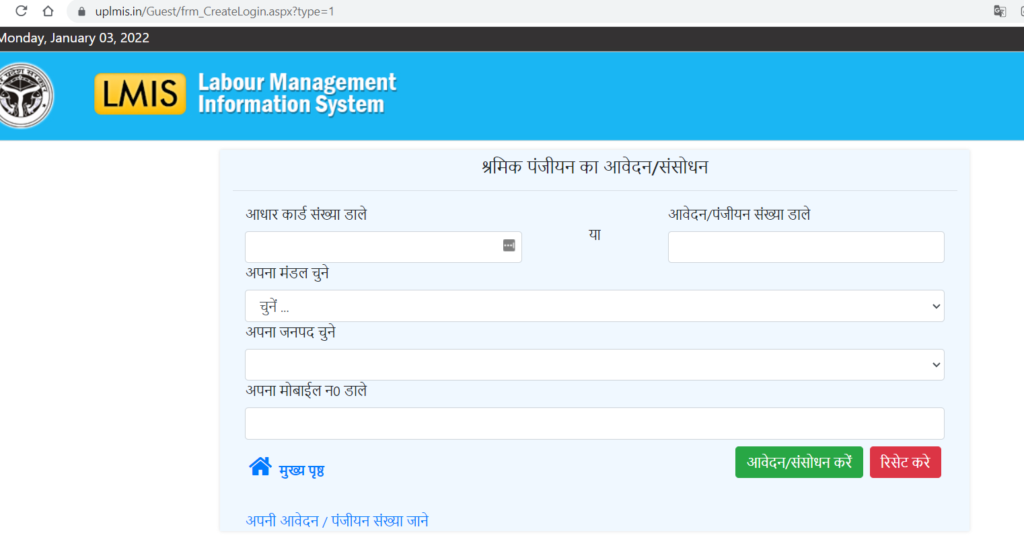The height and width of the screenshot is (560, 1024).
Task: Select the अपना मोबाईल न० text field
Action: [594, 423]
